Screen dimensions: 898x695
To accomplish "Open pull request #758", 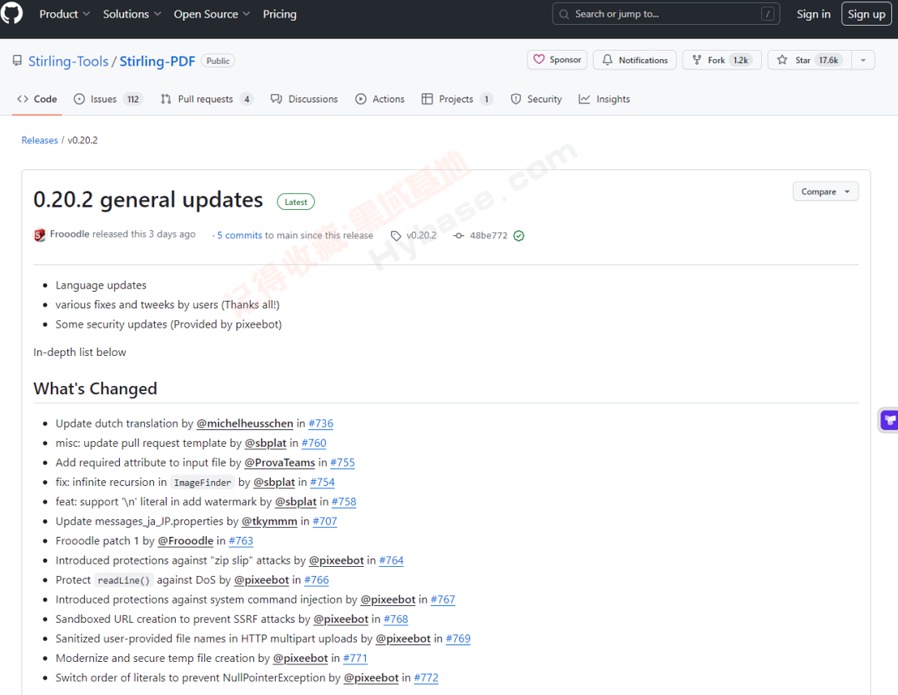I will tap(344, 501).
